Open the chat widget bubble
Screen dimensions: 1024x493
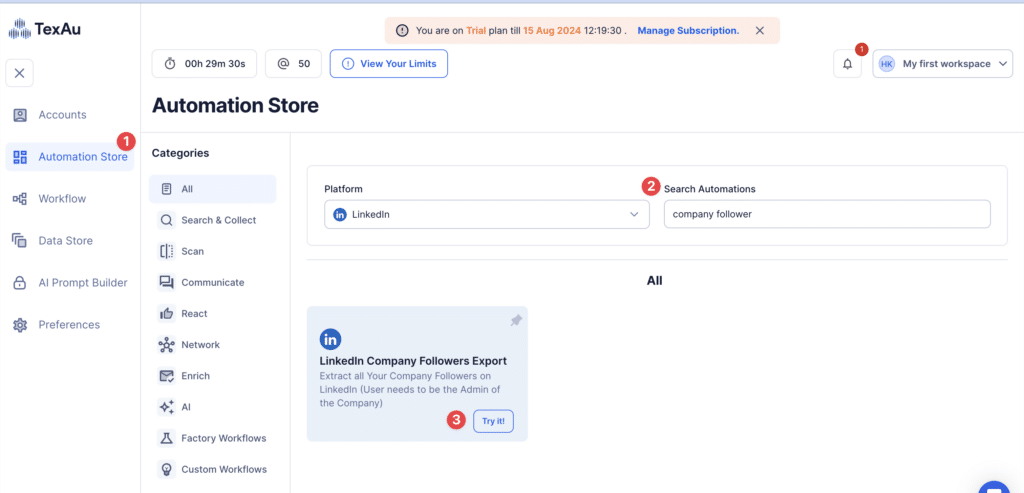click(995, 487)
